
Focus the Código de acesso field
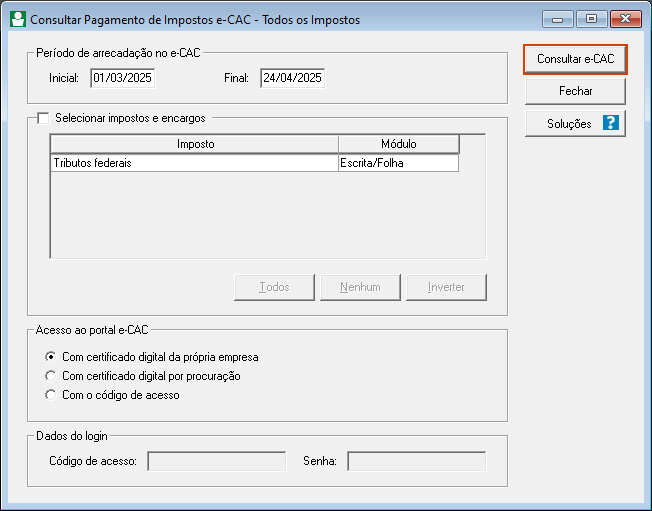[x=217, y=461]
